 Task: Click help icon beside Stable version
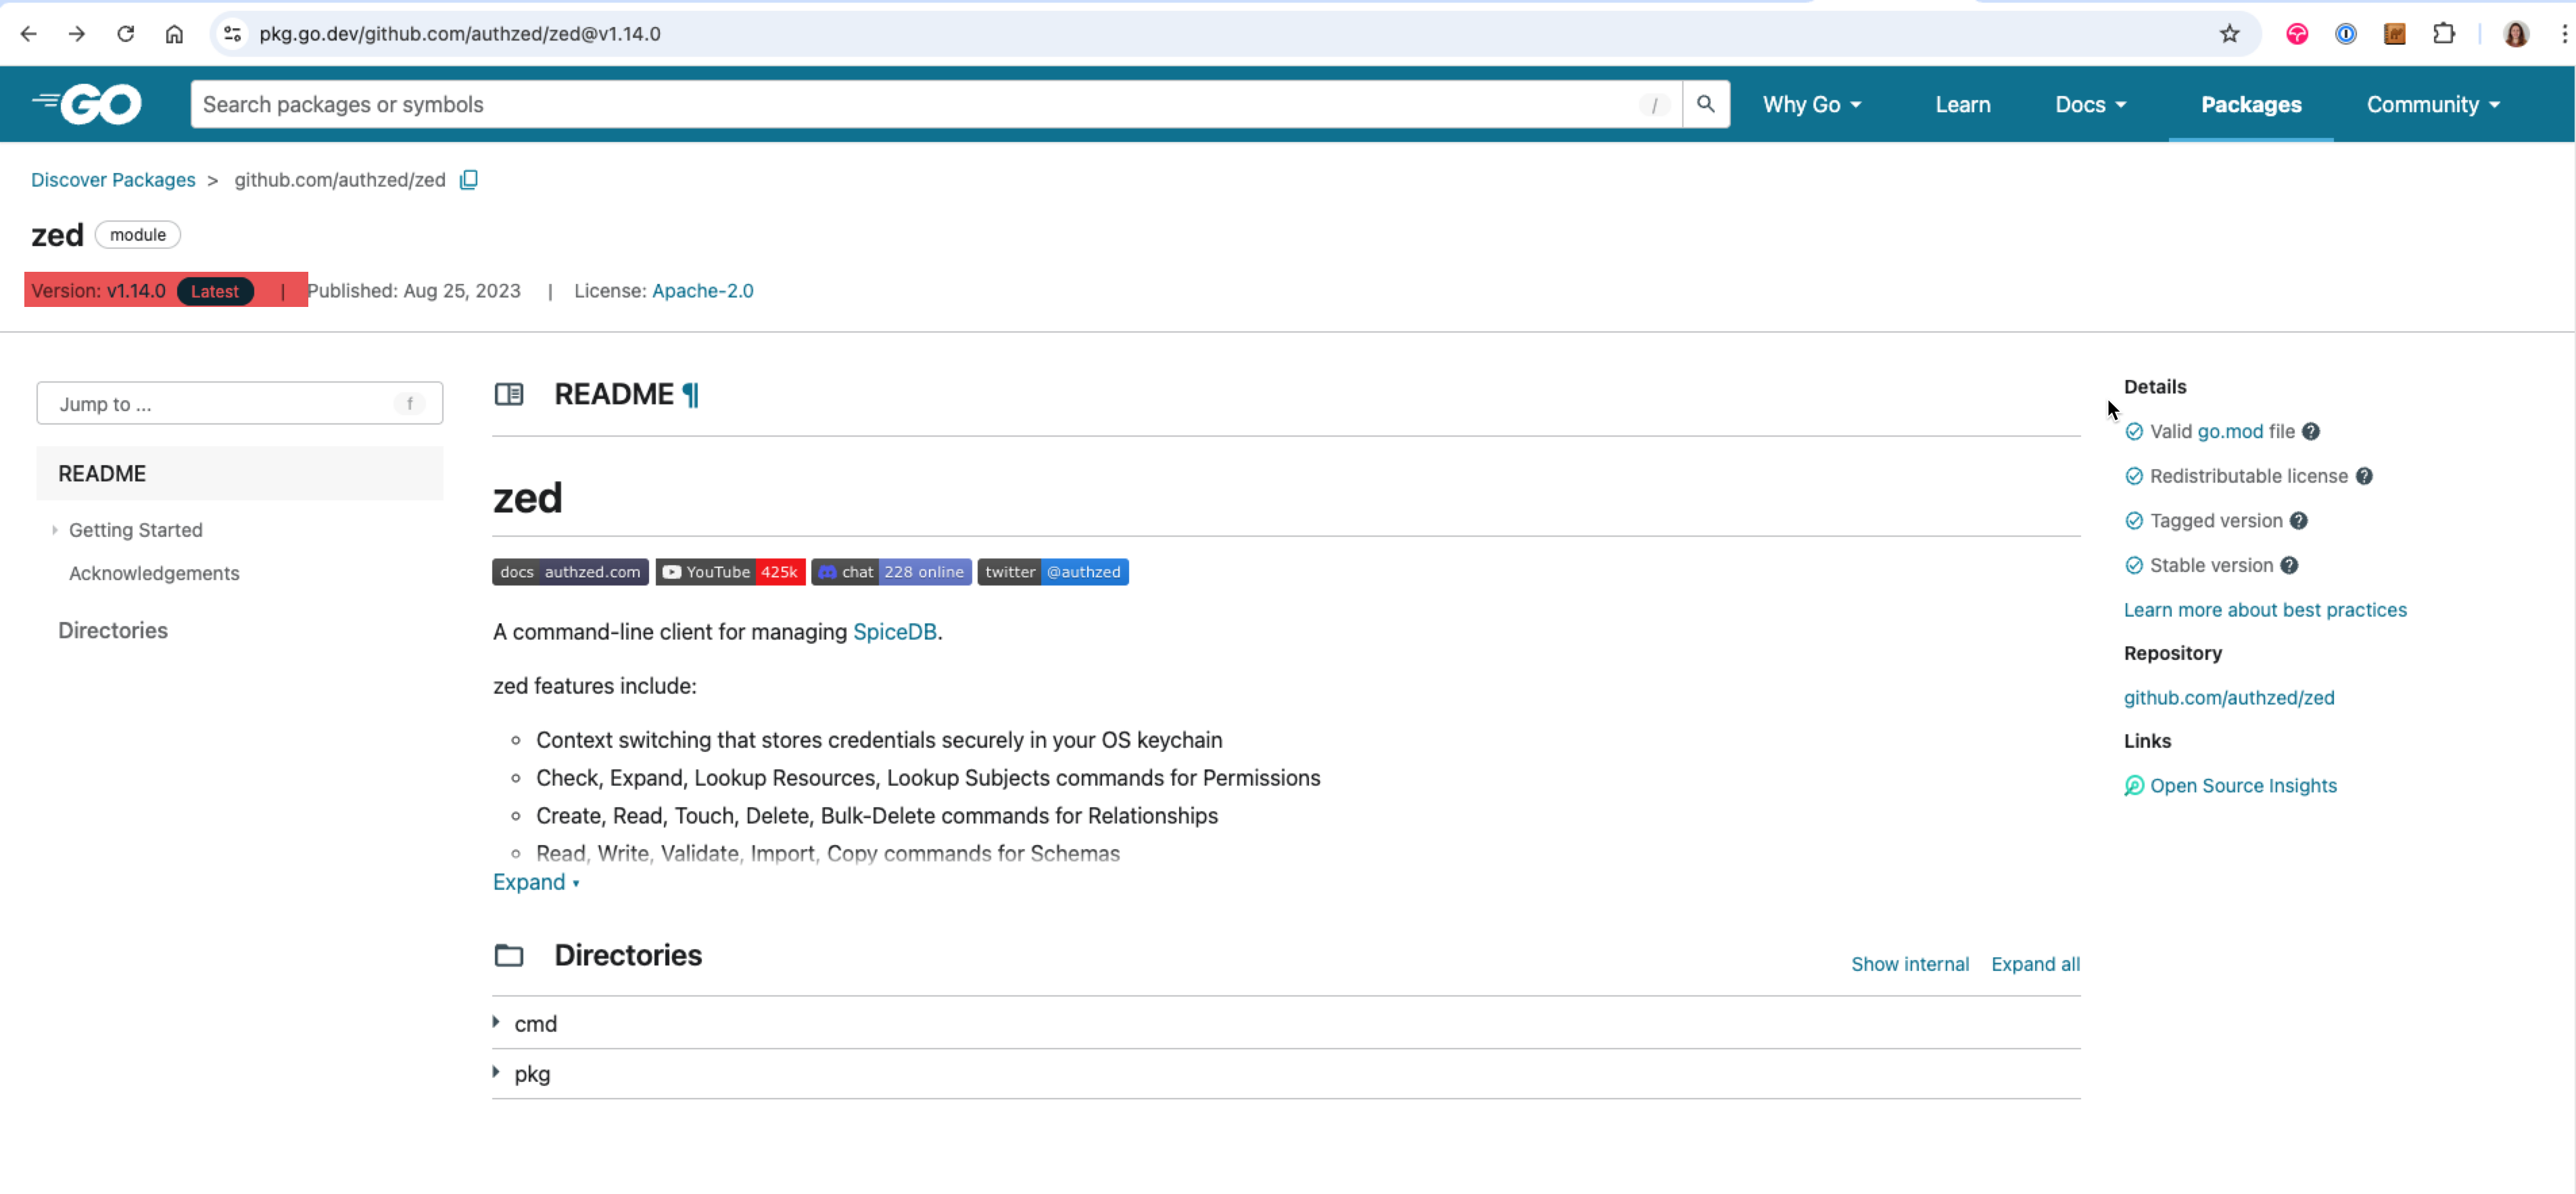(x=2289, y=566)
